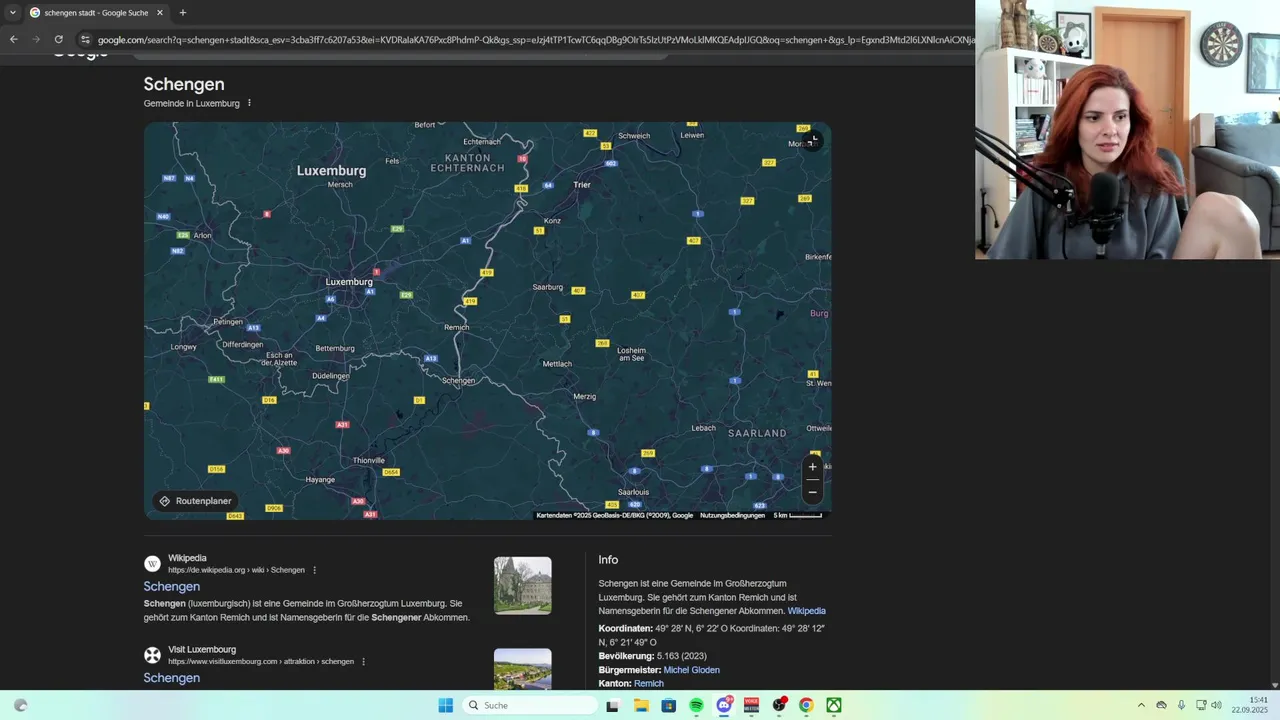Open the tab search dropdown
Screen dimensions: 1280x720
[x=12, y=13]
